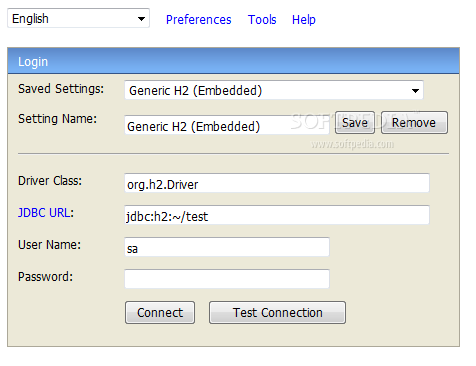Image resolution: width=476 pixels, height=366 pixels.
Task: Click the Saved Settings label text
Action: [x=61, y=89]
